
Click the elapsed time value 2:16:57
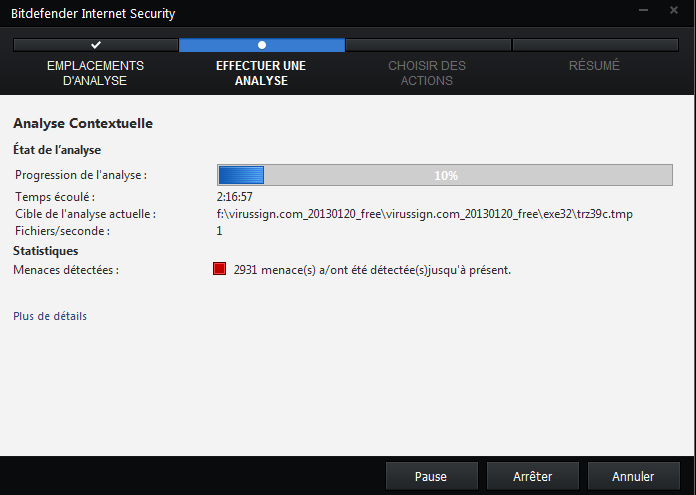(234, 197)
